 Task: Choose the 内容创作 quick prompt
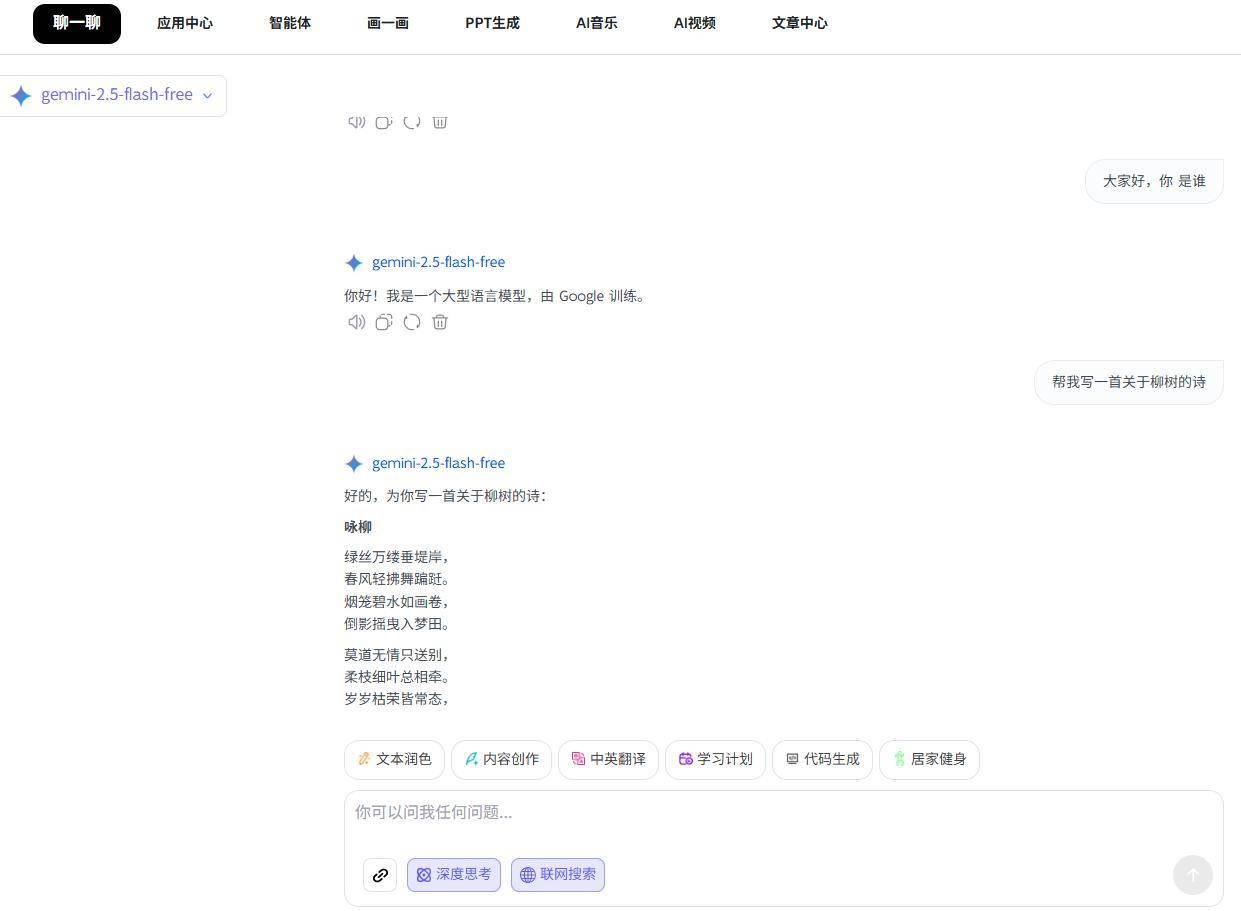501,760
